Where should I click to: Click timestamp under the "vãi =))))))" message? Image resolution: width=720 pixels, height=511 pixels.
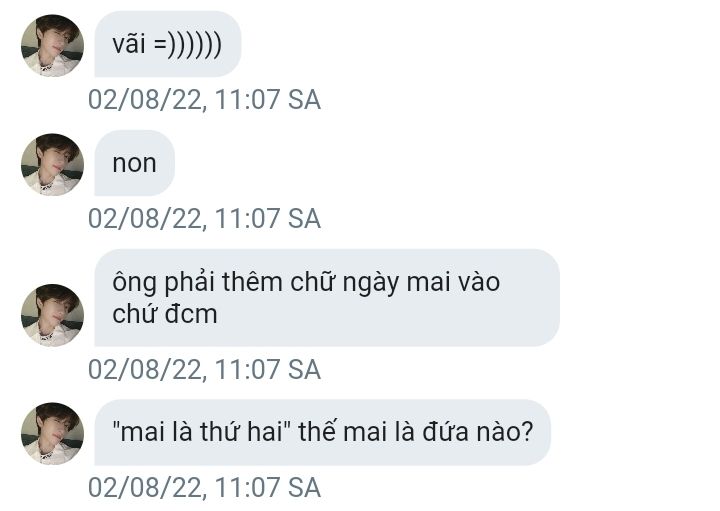click(204, 100)
